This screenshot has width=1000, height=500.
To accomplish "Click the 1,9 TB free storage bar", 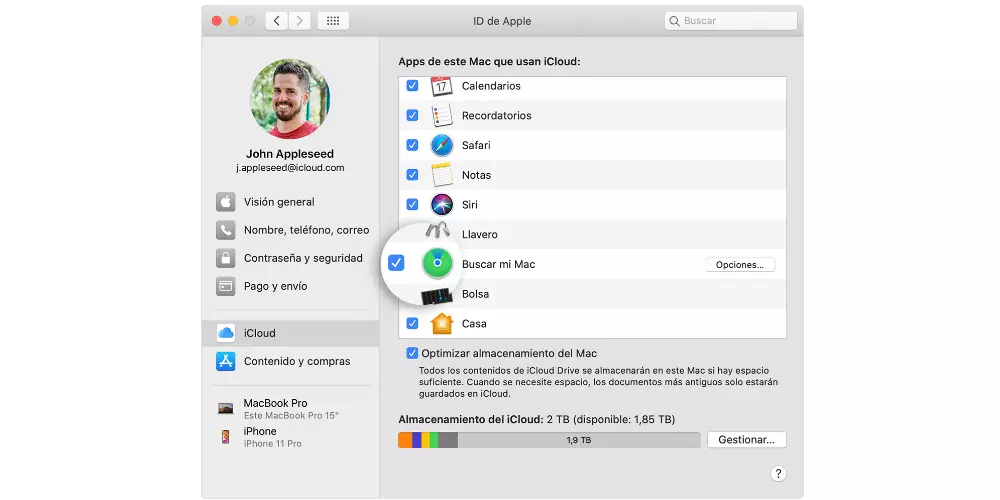I will tap(578, 440).
